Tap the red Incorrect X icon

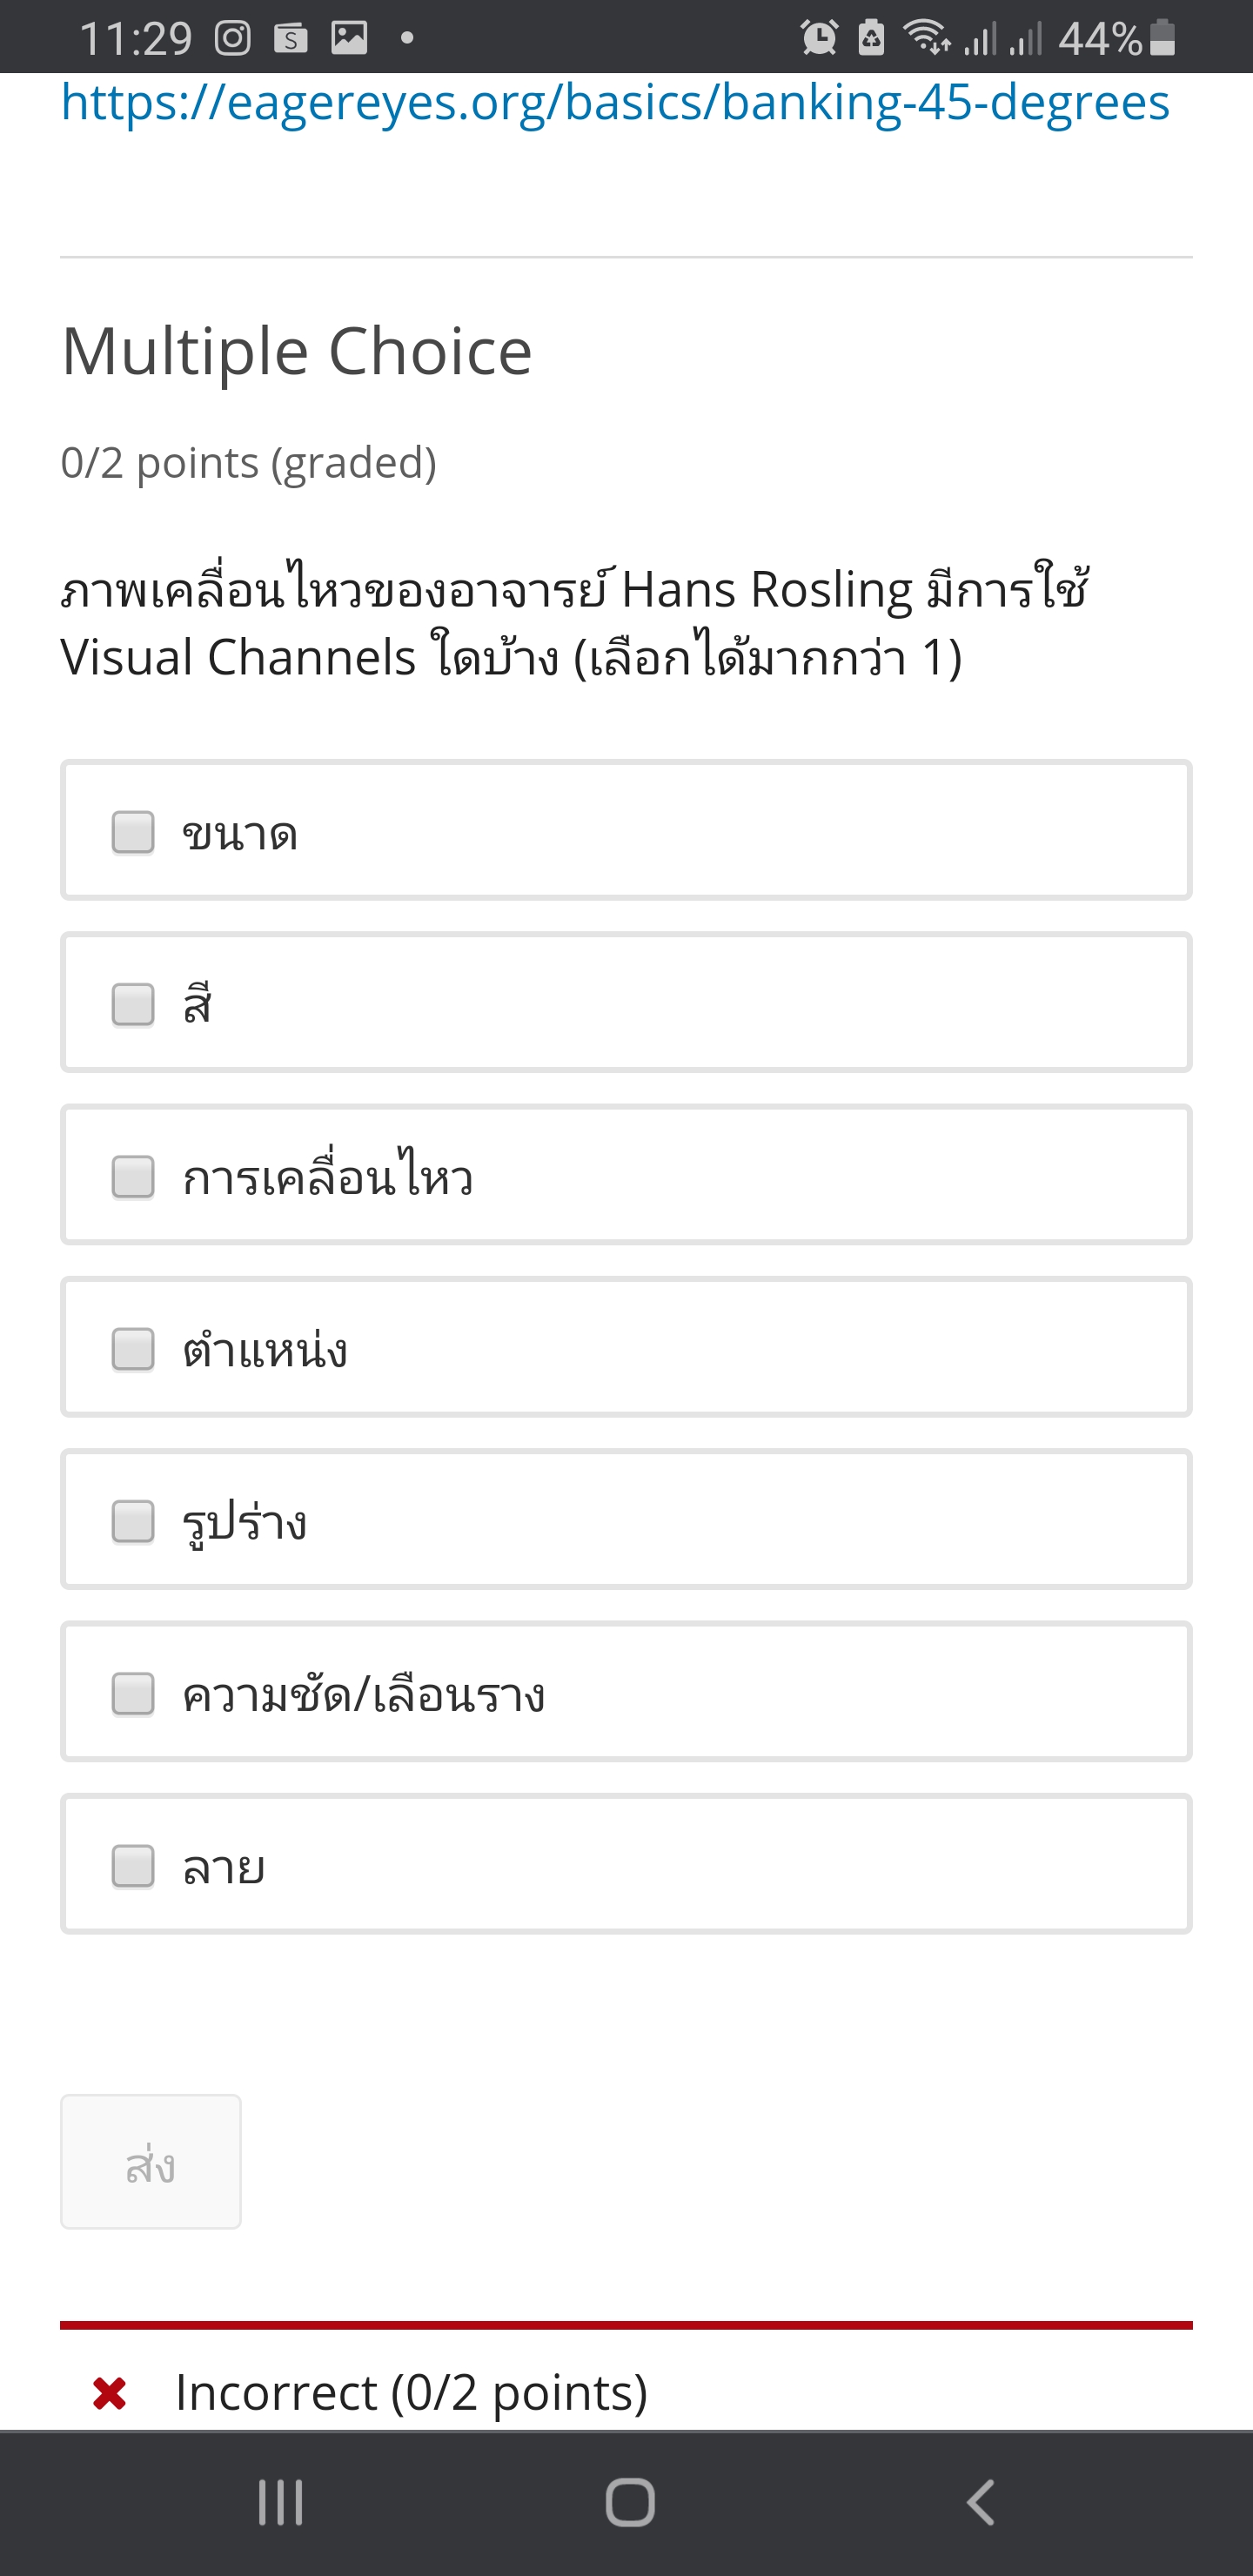(x=109, y=2393)
